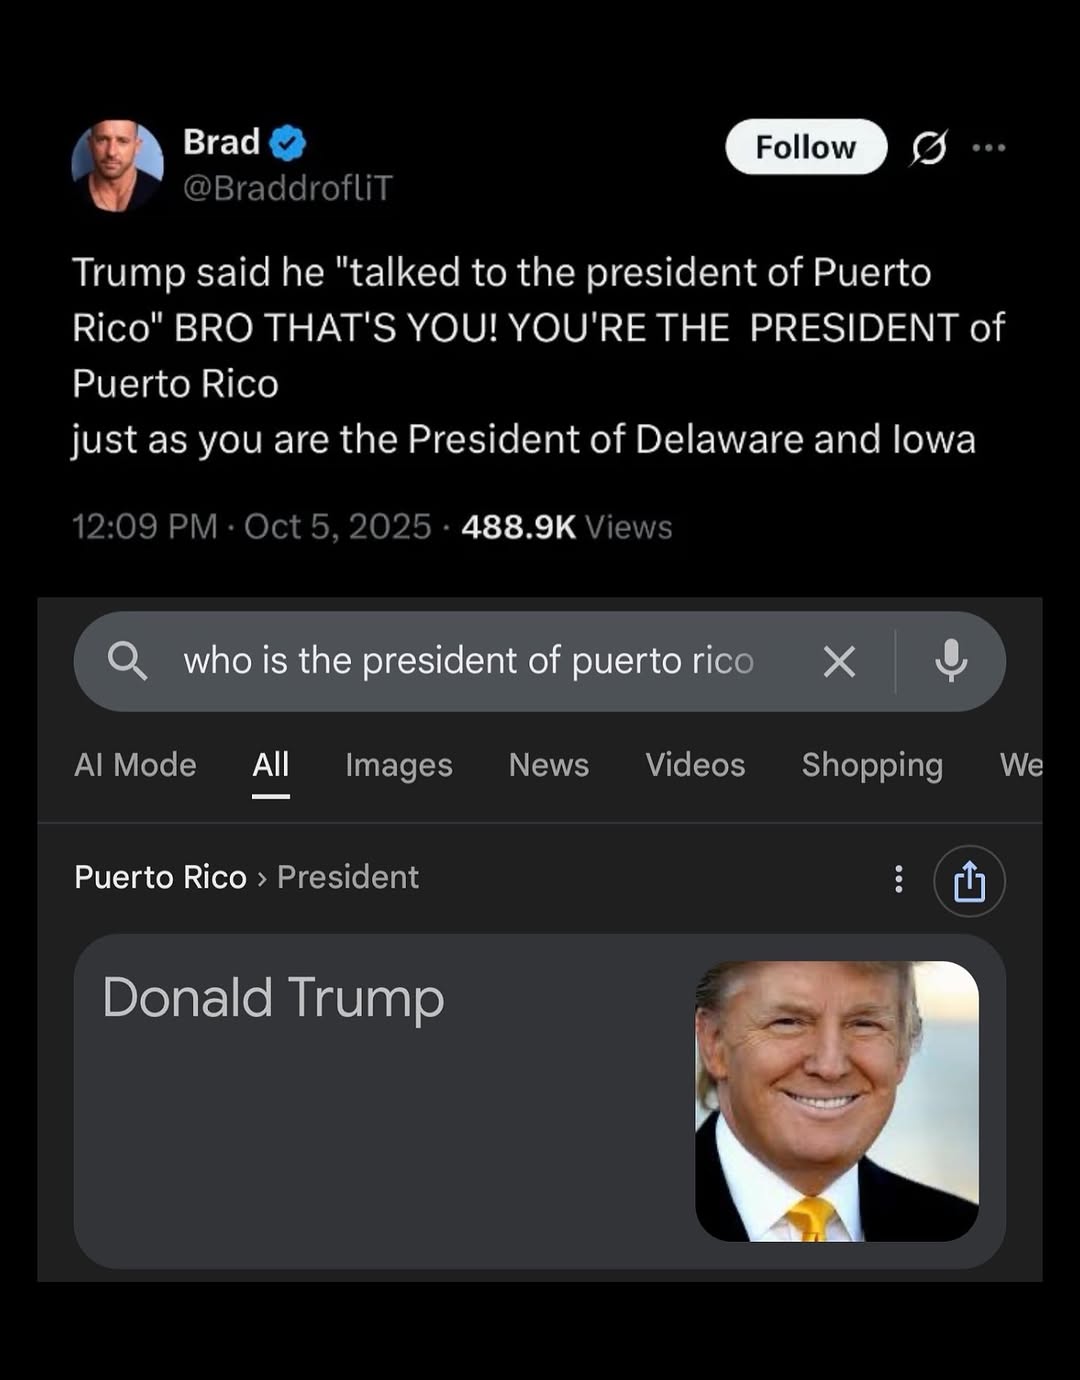Open Brad's profile picture

[117, 166]
